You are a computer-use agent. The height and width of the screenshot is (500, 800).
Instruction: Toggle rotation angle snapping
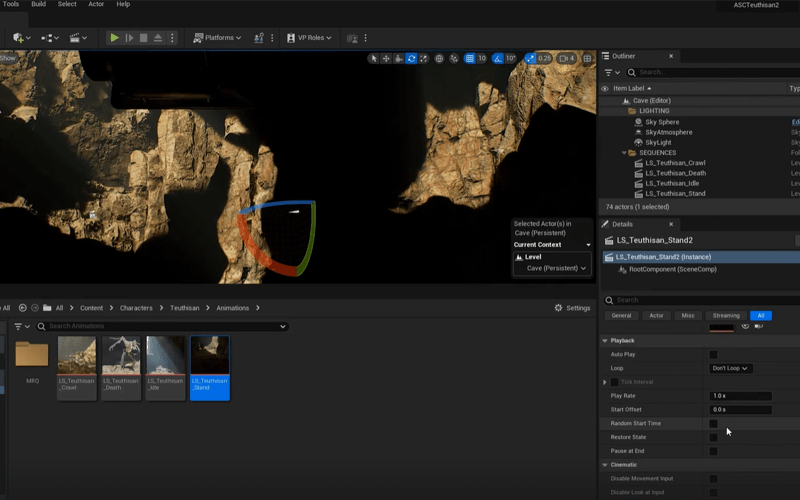(x=497, y=59)
